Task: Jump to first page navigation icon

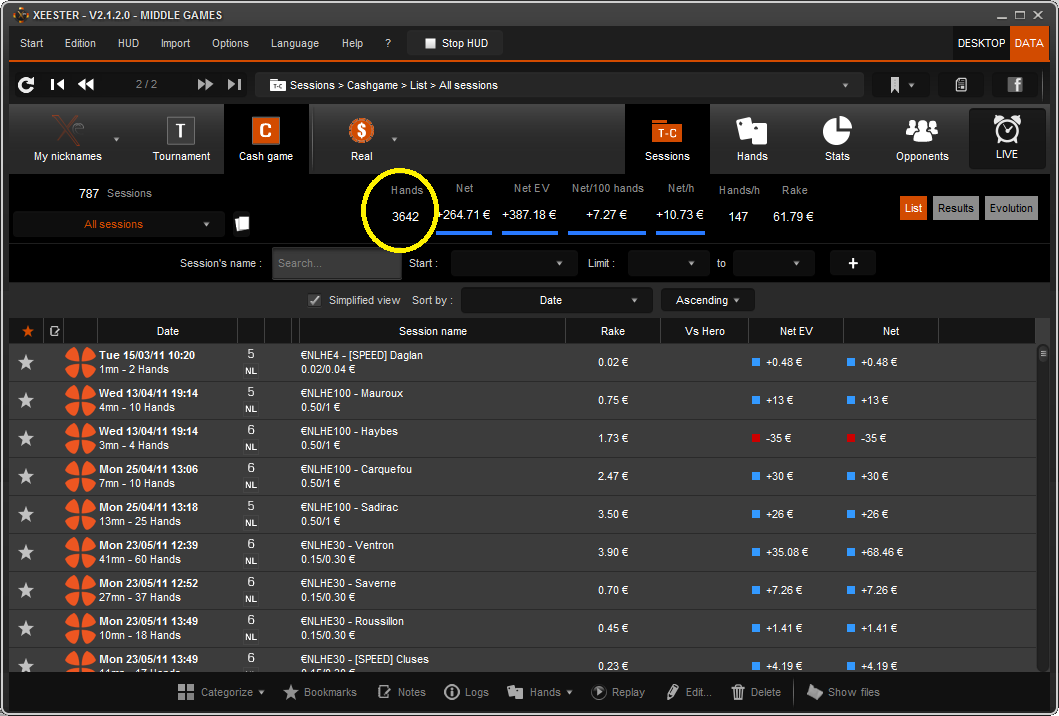Action: [57, 84]
